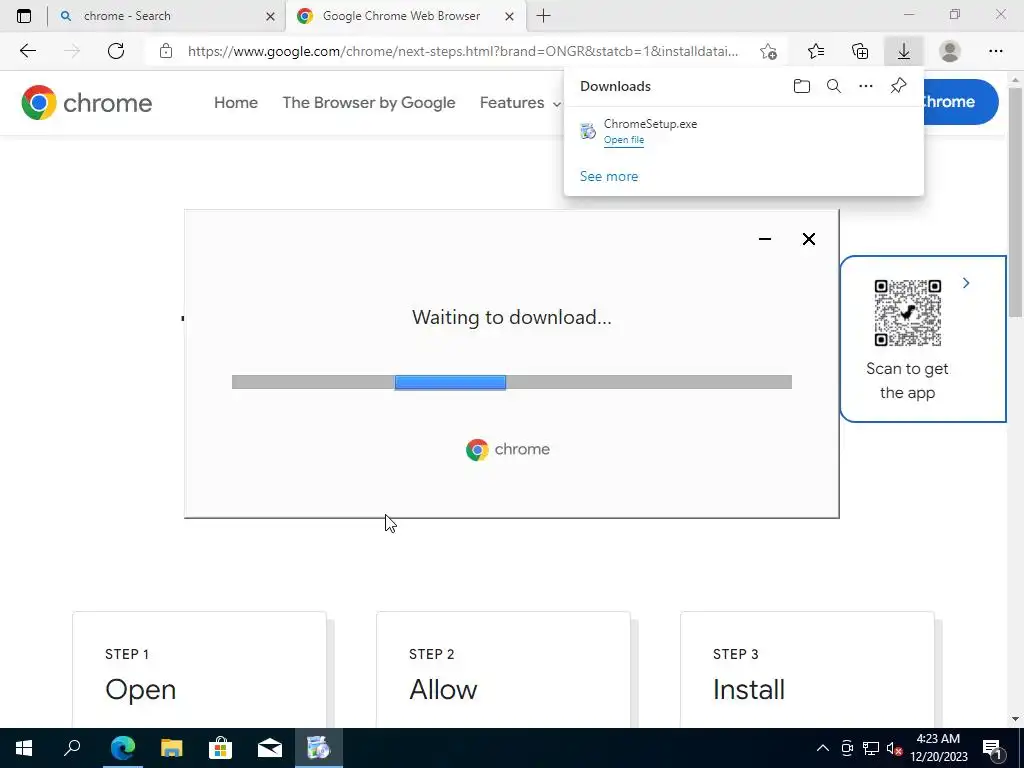
Task: Refresh the current page
Action: [x=116, y=51]
